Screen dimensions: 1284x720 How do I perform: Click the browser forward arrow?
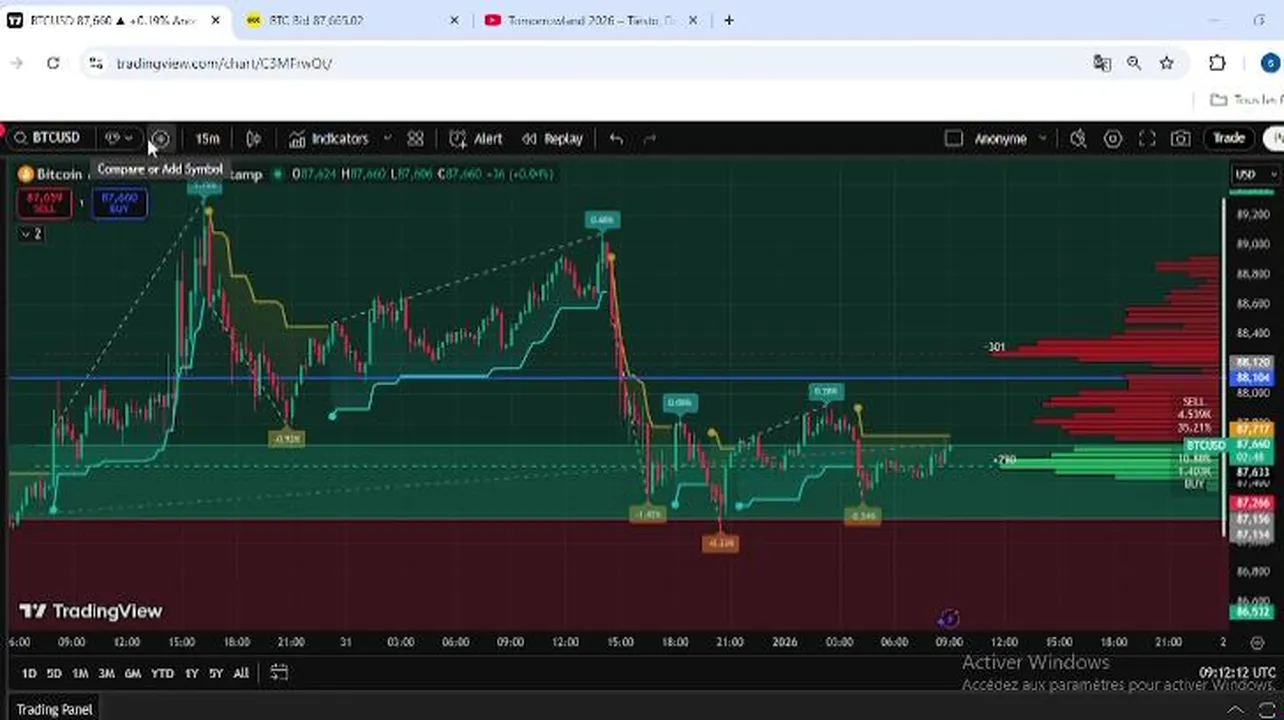point(17,63)
